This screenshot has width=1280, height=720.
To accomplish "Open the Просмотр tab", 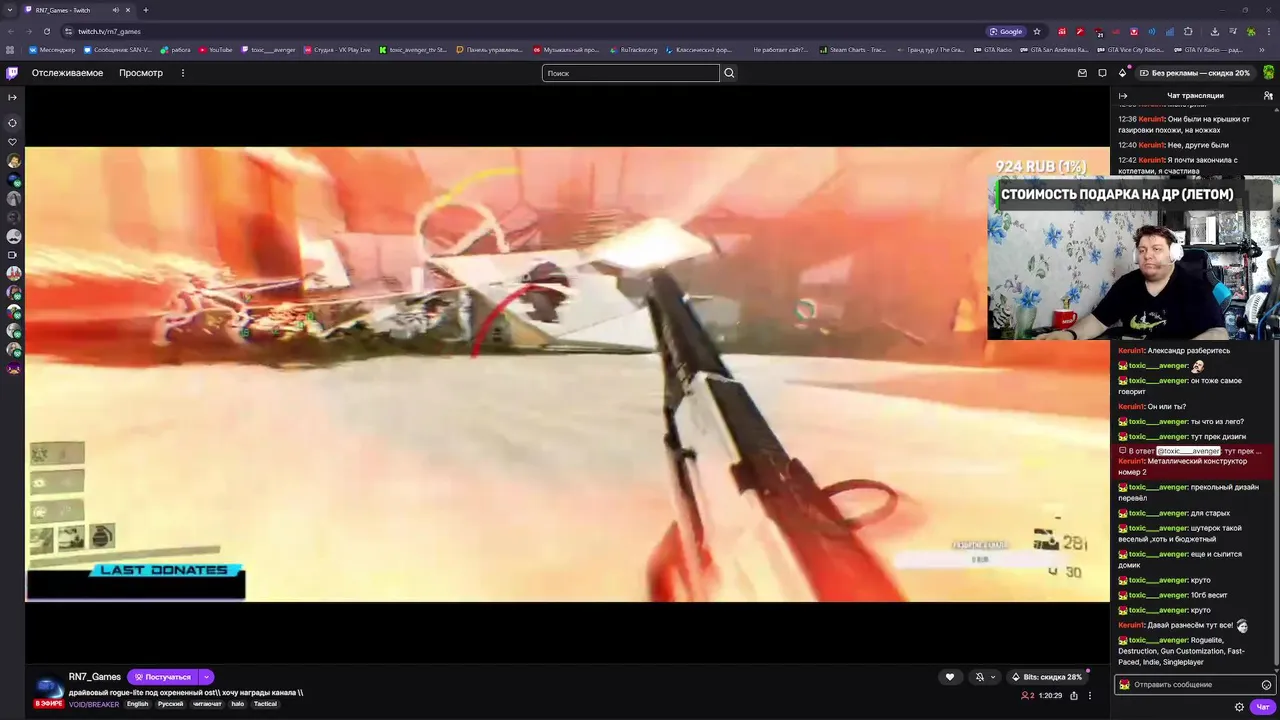I will (x=141, y=73).
